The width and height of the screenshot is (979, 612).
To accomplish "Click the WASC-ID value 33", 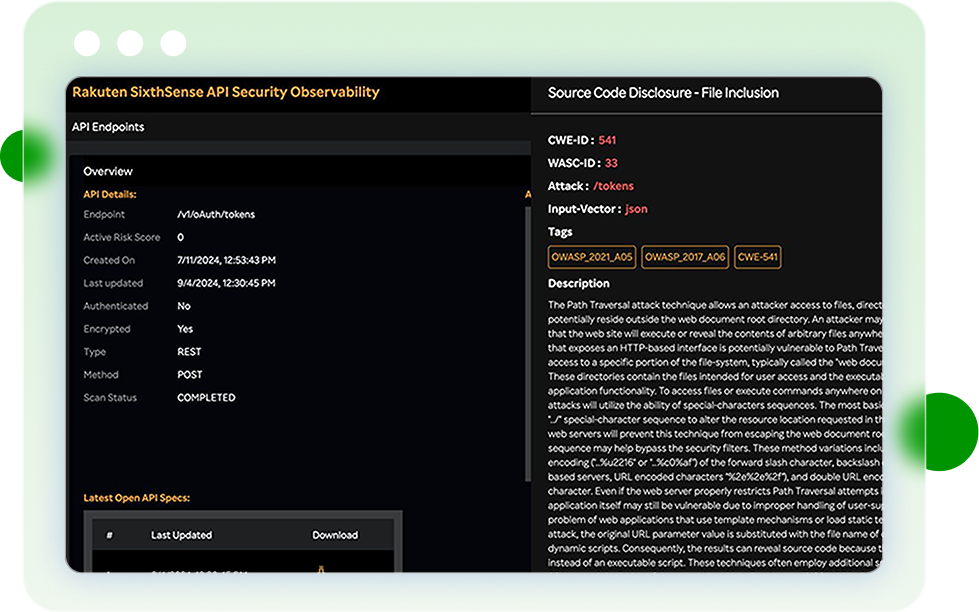I will (611, 163).
